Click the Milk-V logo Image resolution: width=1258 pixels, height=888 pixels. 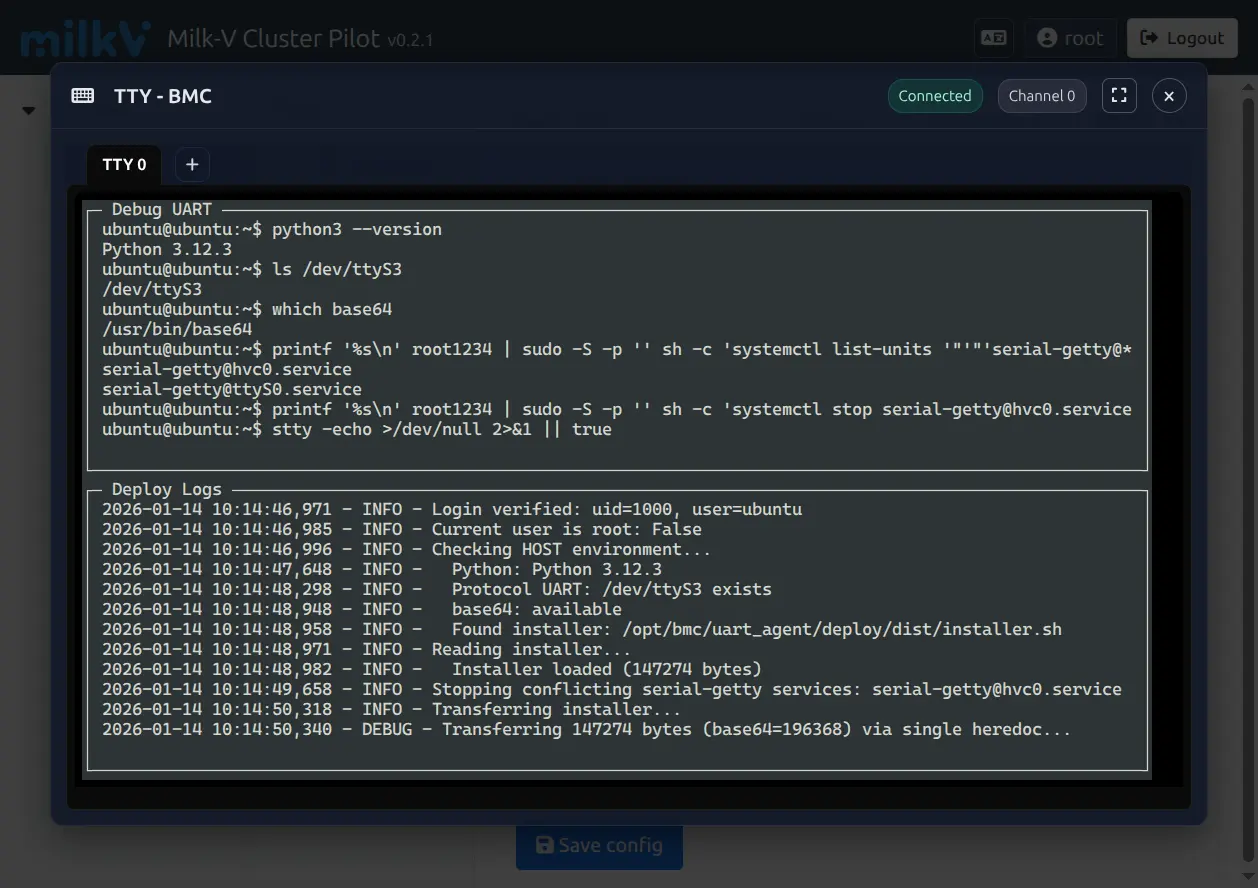point(86,38)
